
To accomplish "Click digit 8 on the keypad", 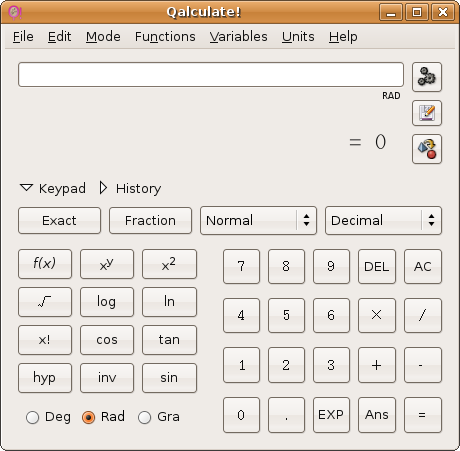I will [286, 266].
